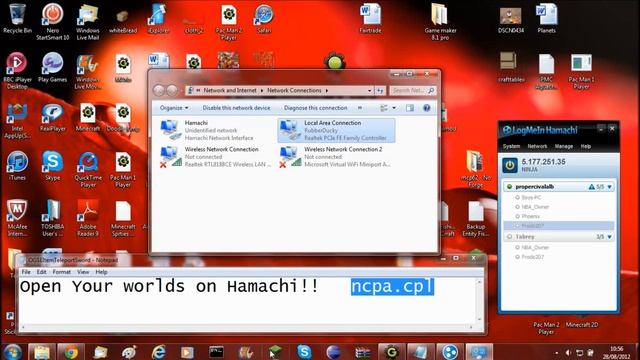
Task: Launch Google Chrome from the taskbar
Action: tap(71, 352)
